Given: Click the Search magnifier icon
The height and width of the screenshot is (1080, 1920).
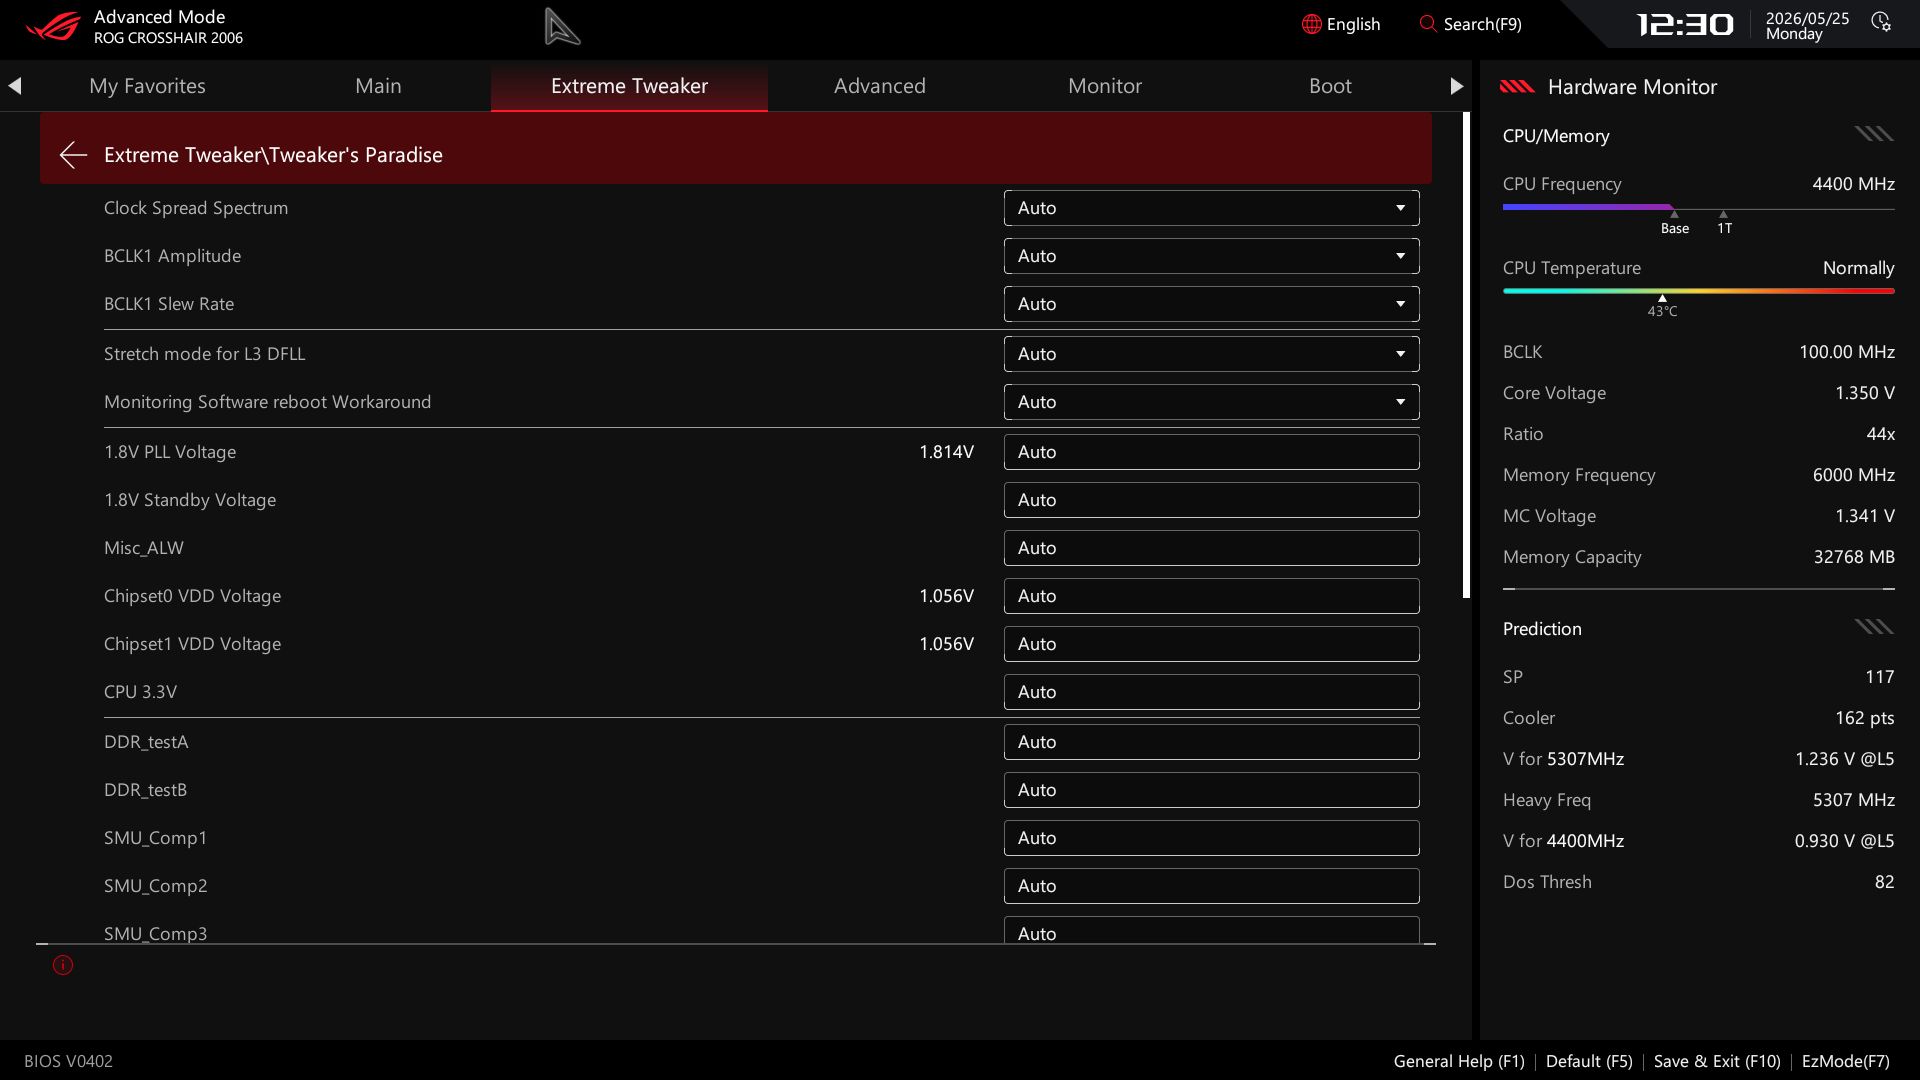Looking at the screenshot, I should tap(1427, 24).
